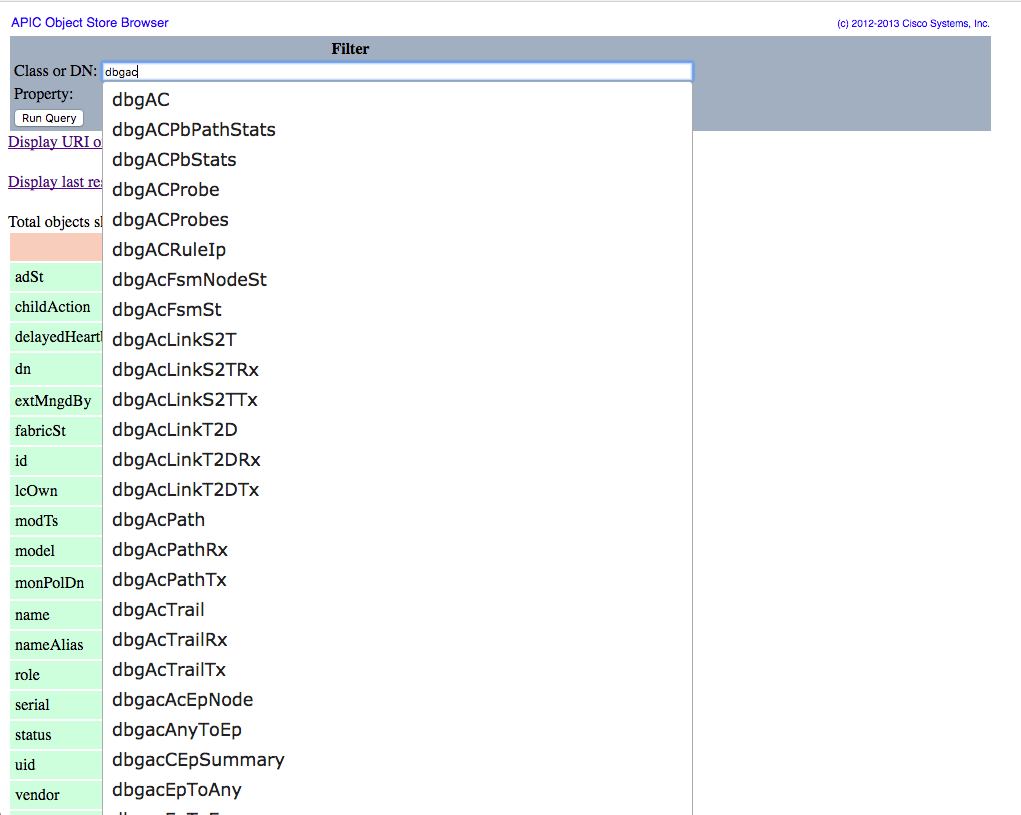Viewport: 1021px width, 815px height.
Task: Select the dbgACRuleIp suggestion
Action: coord(169,250)
